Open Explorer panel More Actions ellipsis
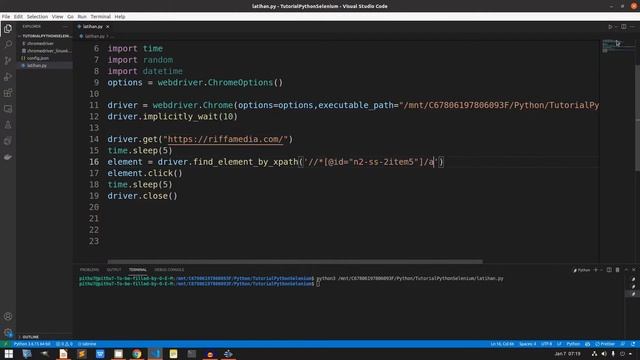The width and height of the screenshot is (640, 360). 65,27
